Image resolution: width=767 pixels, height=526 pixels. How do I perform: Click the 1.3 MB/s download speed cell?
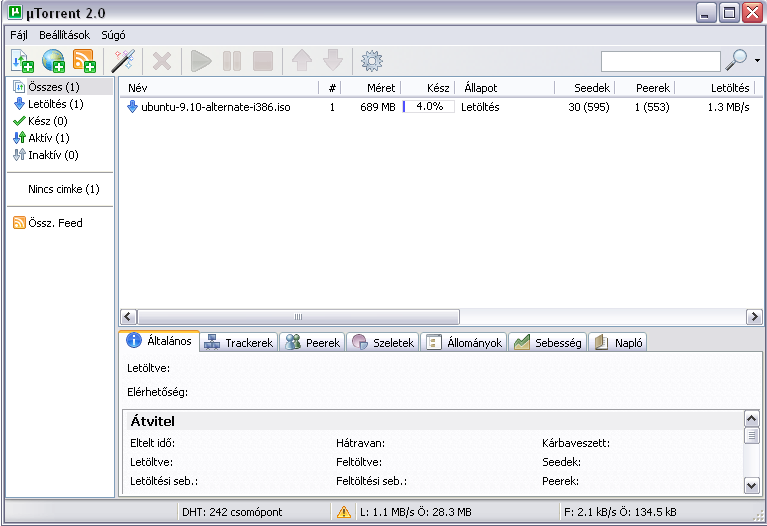pyautogui.click(x=728, y=107)
